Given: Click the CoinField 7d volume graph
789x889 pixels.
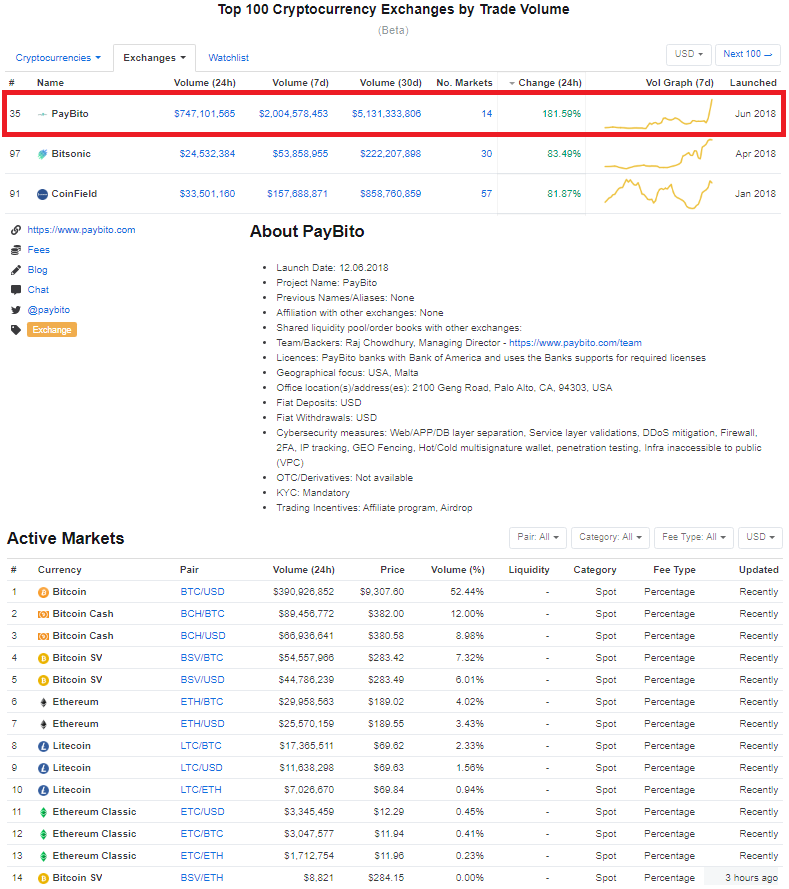Looking at the screenshot, I should 659,194.
